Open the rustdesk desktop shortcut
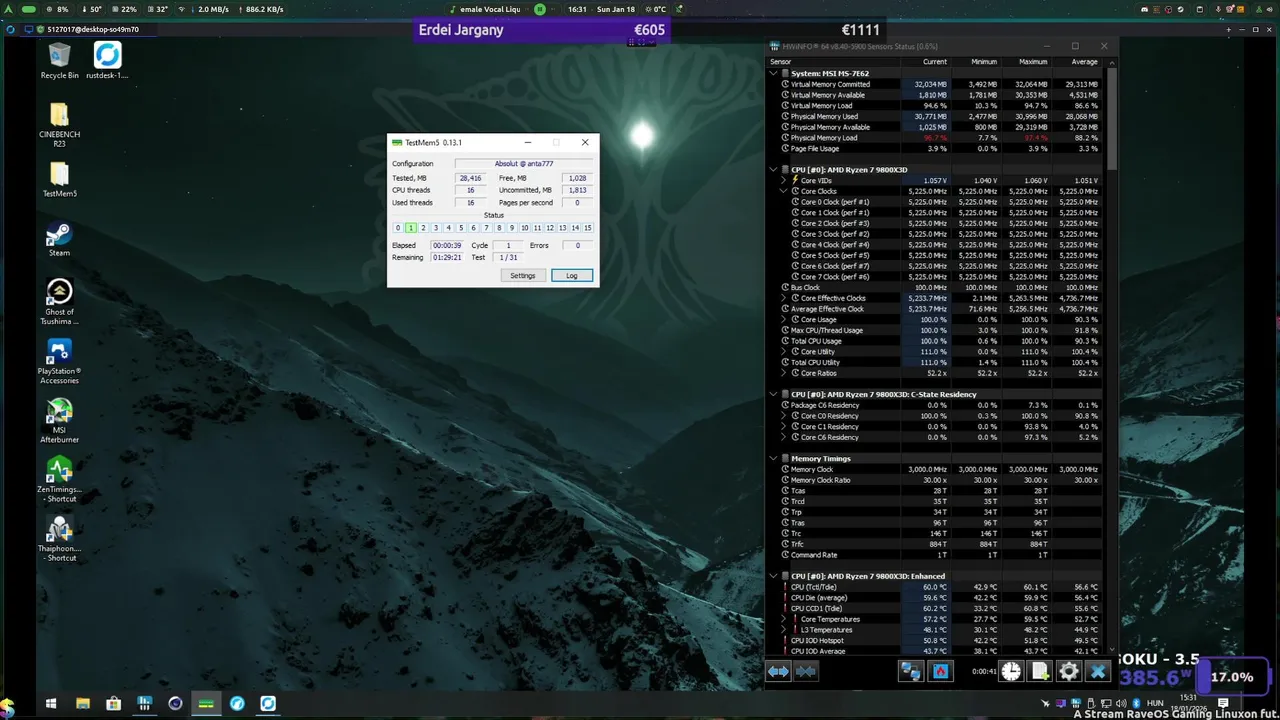 107,60
